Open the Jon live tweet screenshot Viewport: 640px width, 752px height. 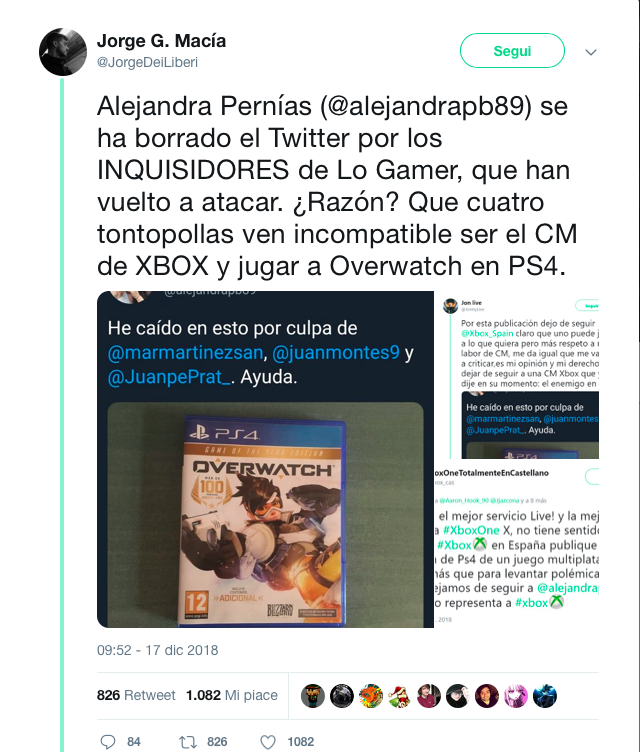click(x=517, y=375)
